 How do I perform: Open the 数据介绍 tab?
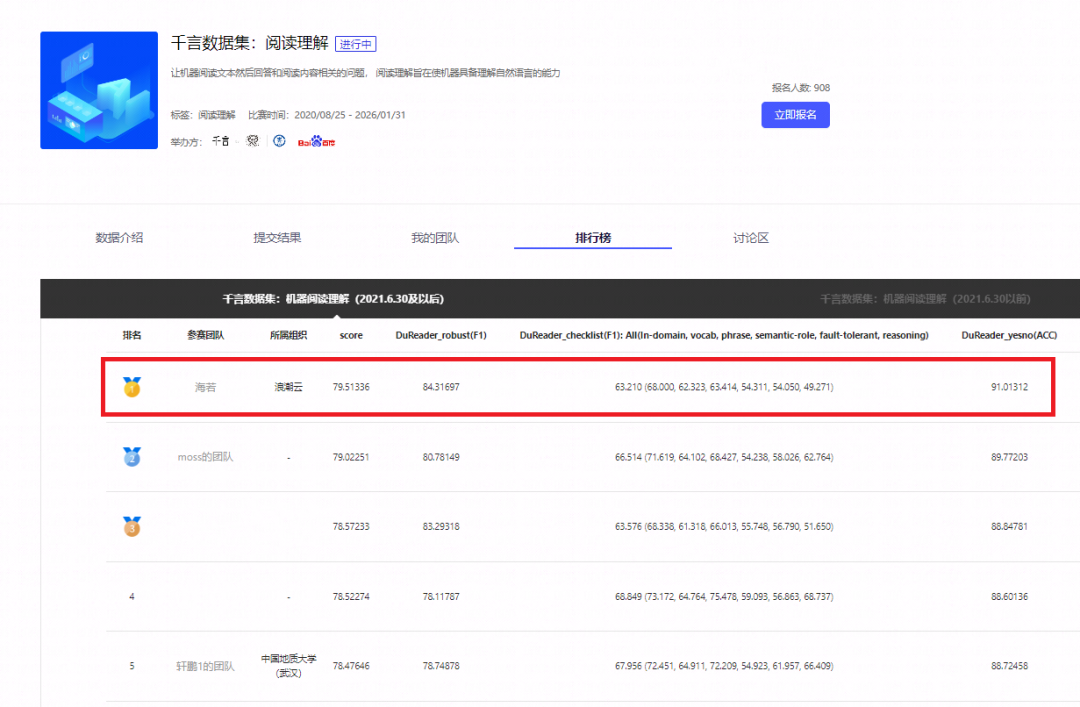pos(119,238)
